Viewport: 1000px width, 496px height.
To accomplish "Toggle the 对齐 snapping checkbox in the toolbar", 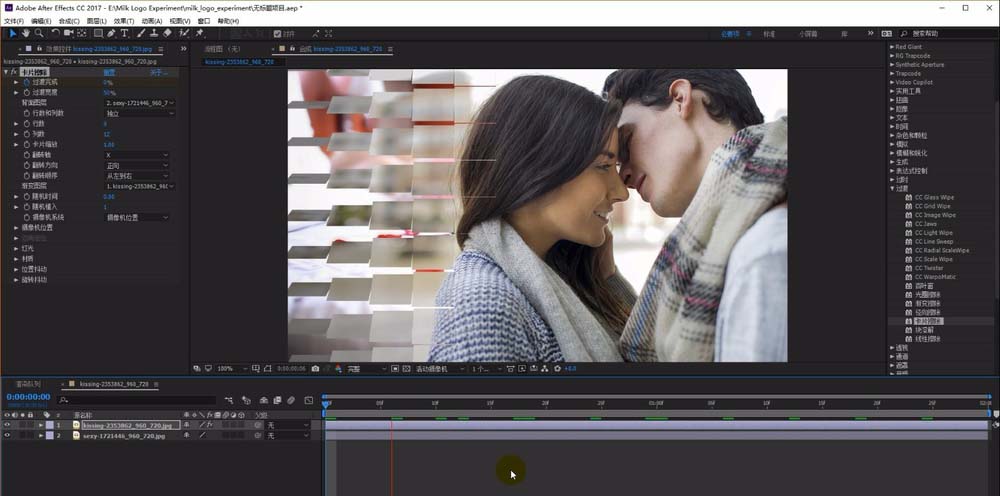I will pos(277,33).
